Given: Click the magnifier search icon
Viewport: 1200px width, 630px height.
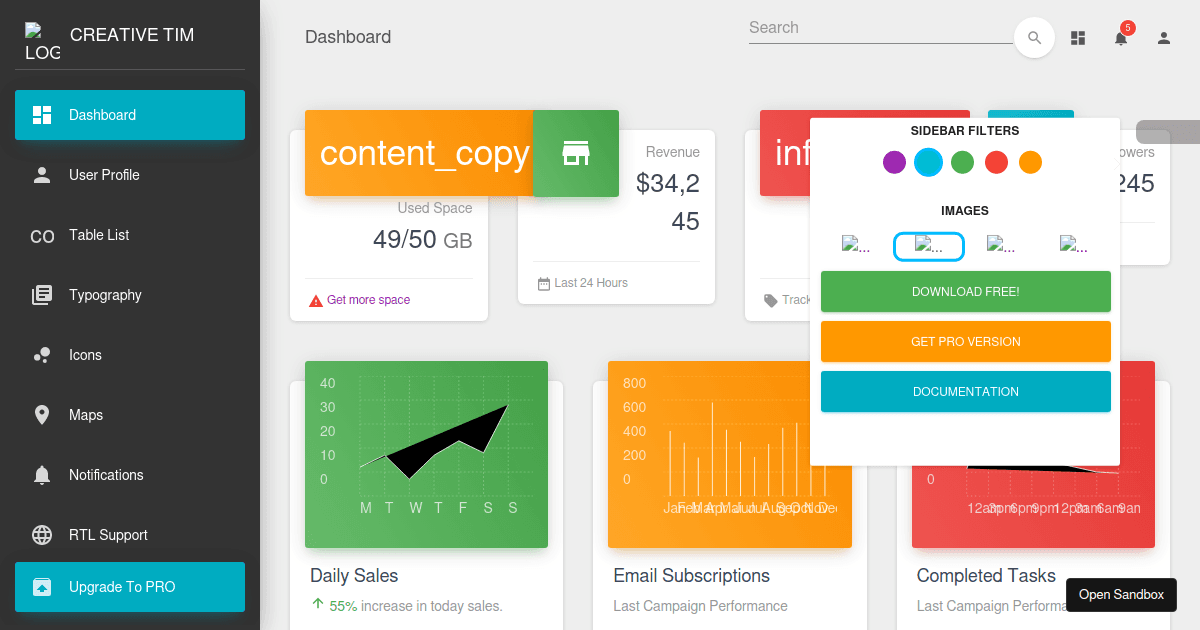Looking at the screenshot, I should point(1034,37).
